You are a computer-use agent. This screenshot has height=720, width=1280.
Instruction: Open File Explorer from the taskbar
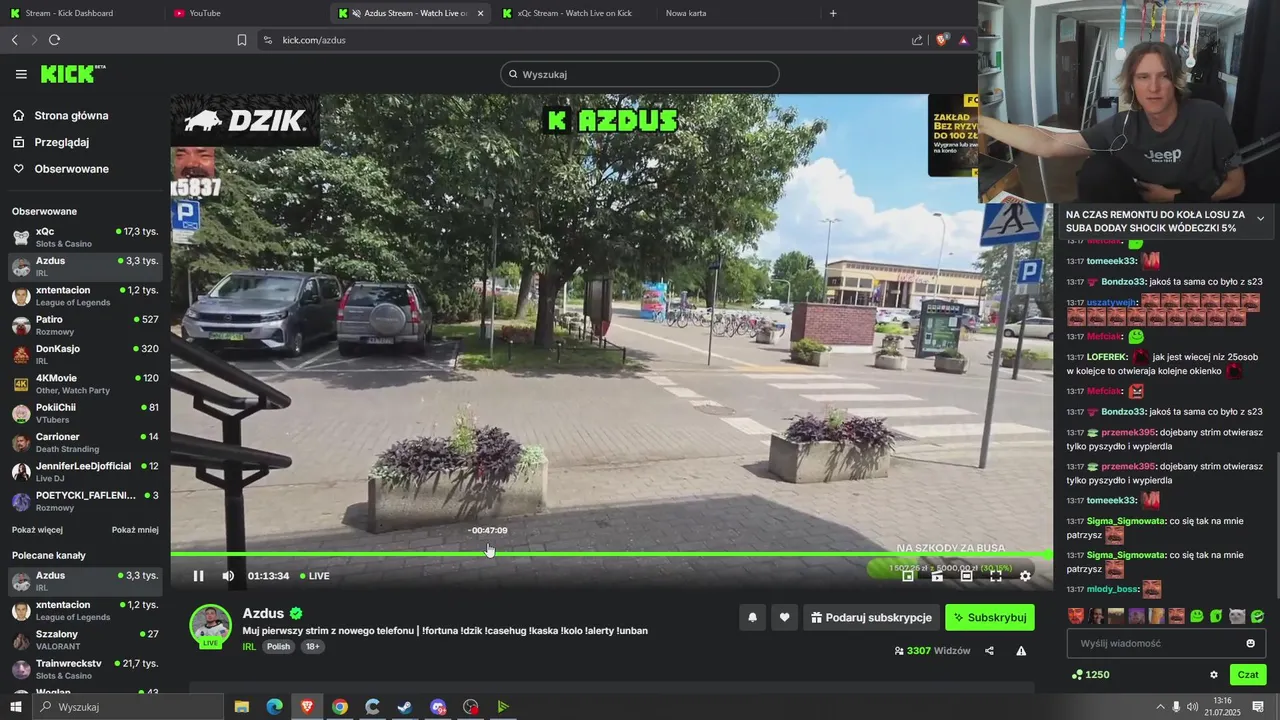click(242, 707)
